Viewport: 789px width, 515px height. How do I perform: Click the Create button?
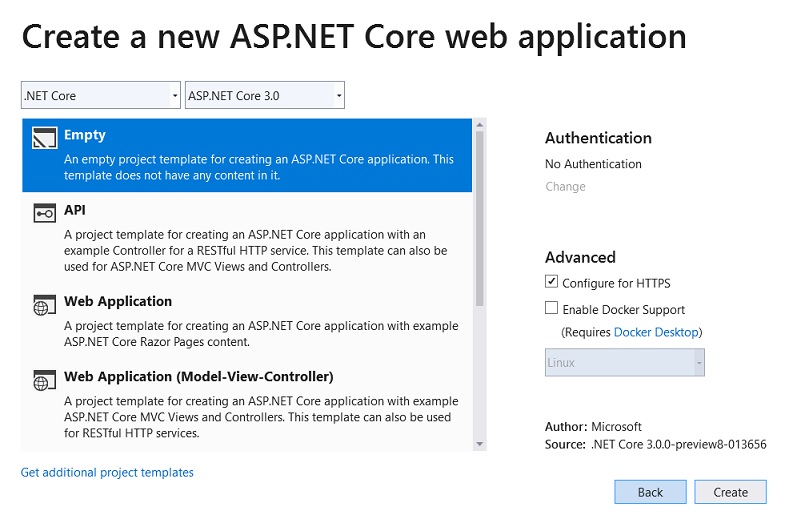[730, 492]
